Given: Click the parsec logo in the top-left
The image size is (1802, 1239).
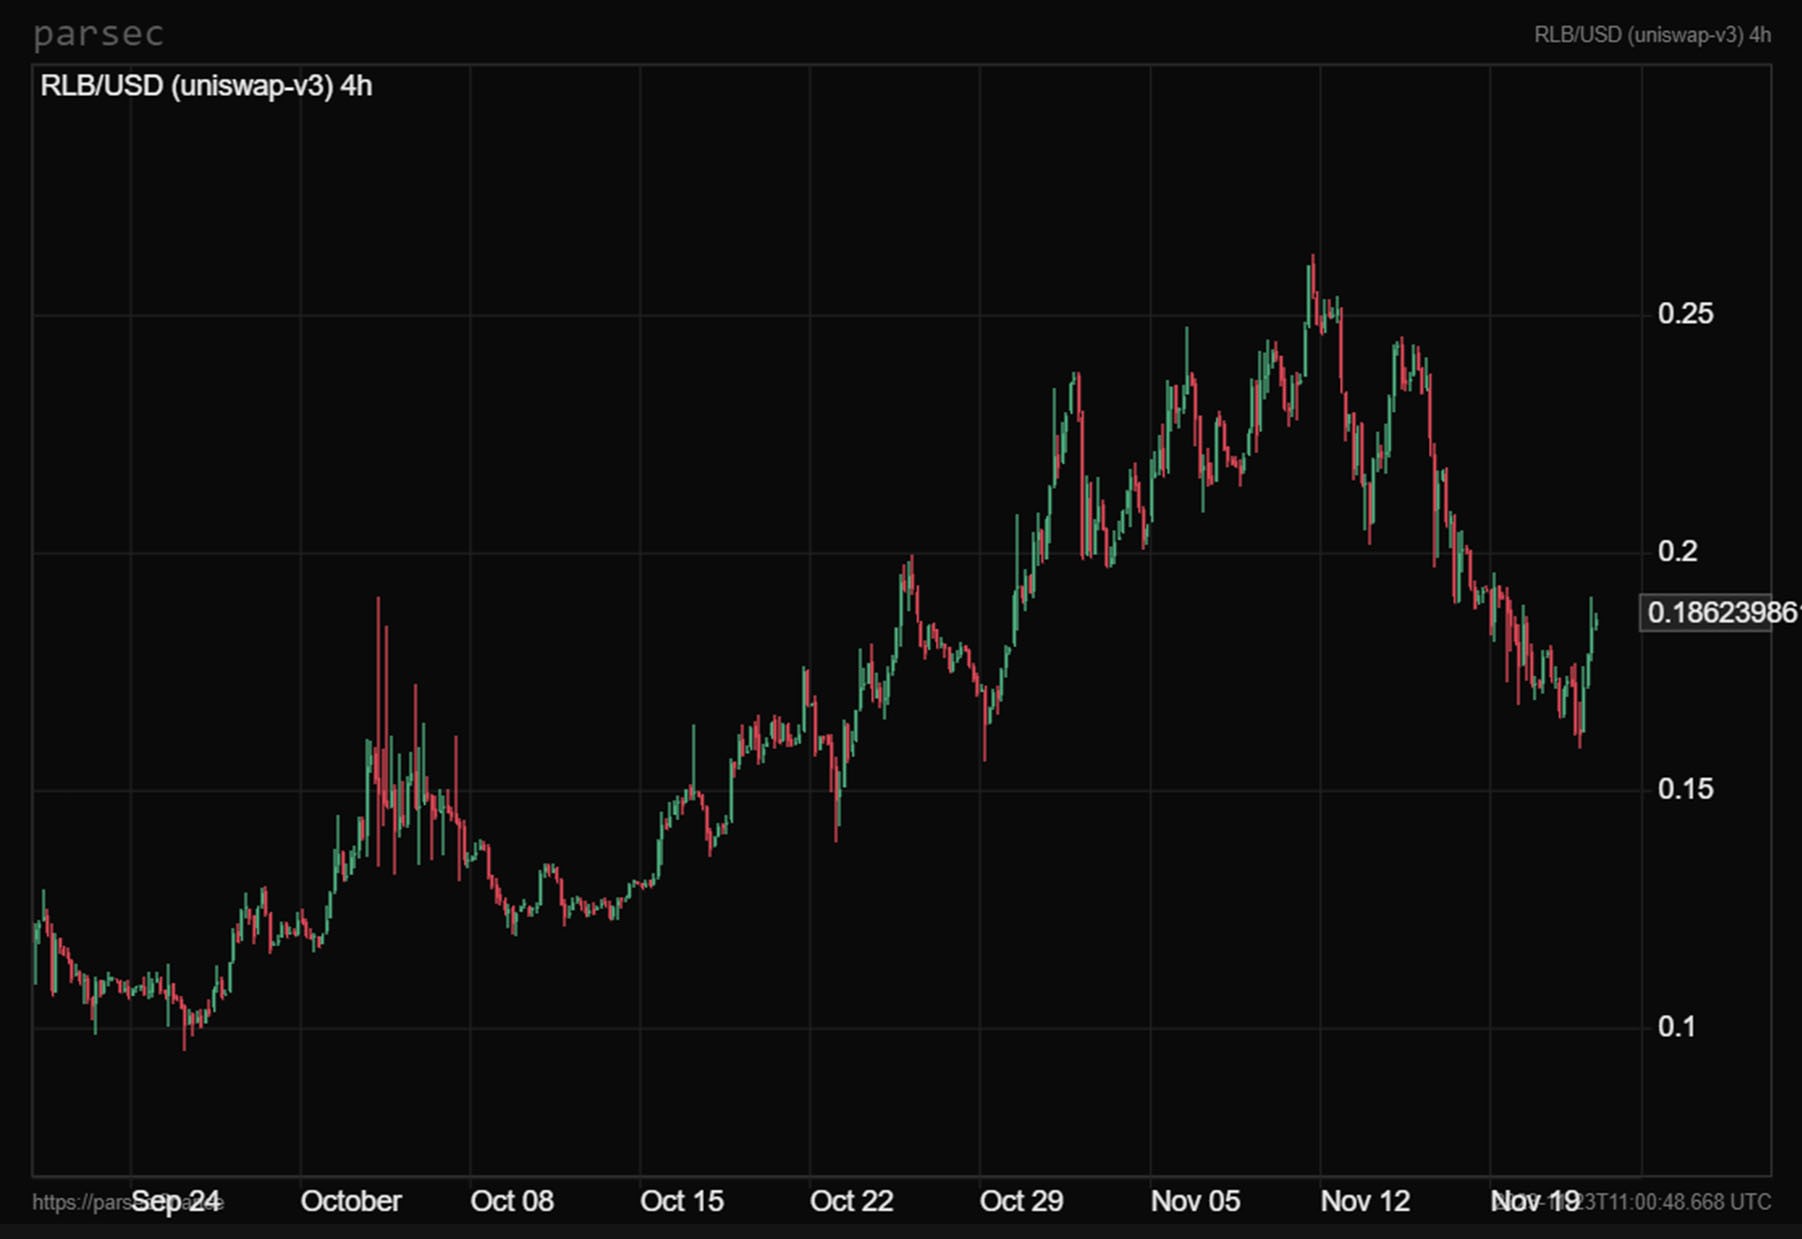Looking at the screenshot, I should point(98,34).
